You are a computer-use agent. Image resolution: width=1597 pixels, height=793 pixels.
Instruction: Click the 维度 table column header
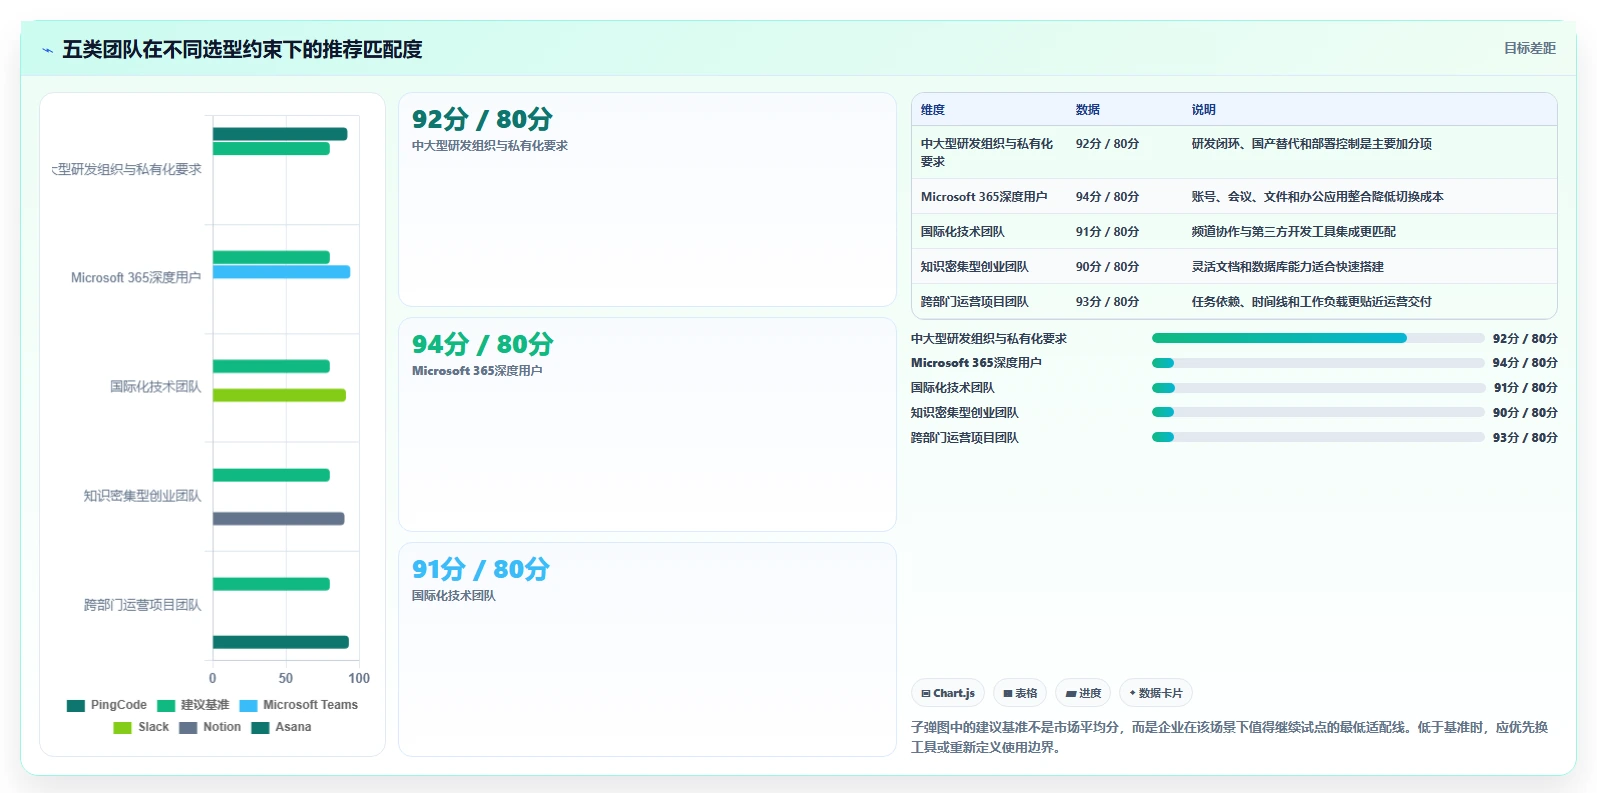pos(933,110)
